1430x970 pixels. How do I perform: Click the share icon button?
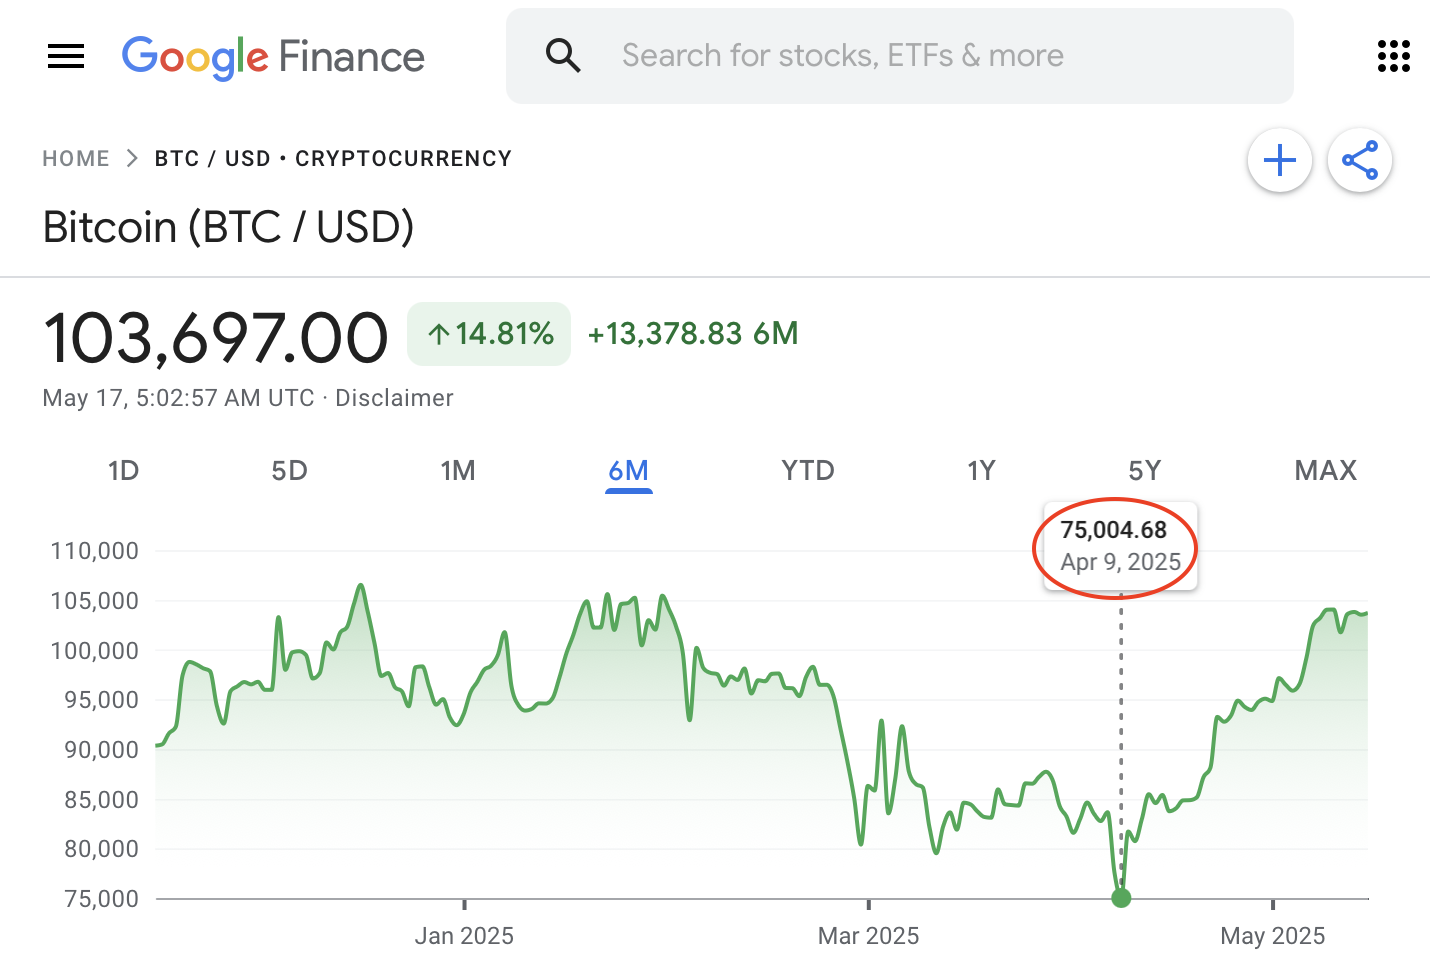[x=1359, y=160]
